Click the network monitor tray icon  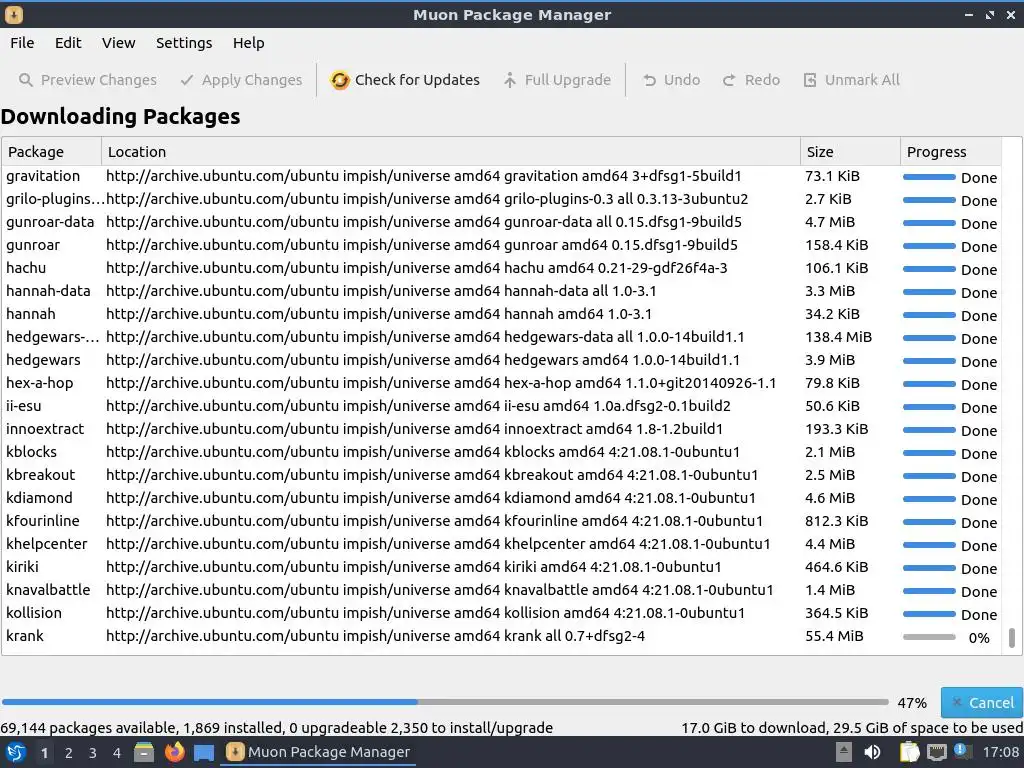tap(936, 752)
